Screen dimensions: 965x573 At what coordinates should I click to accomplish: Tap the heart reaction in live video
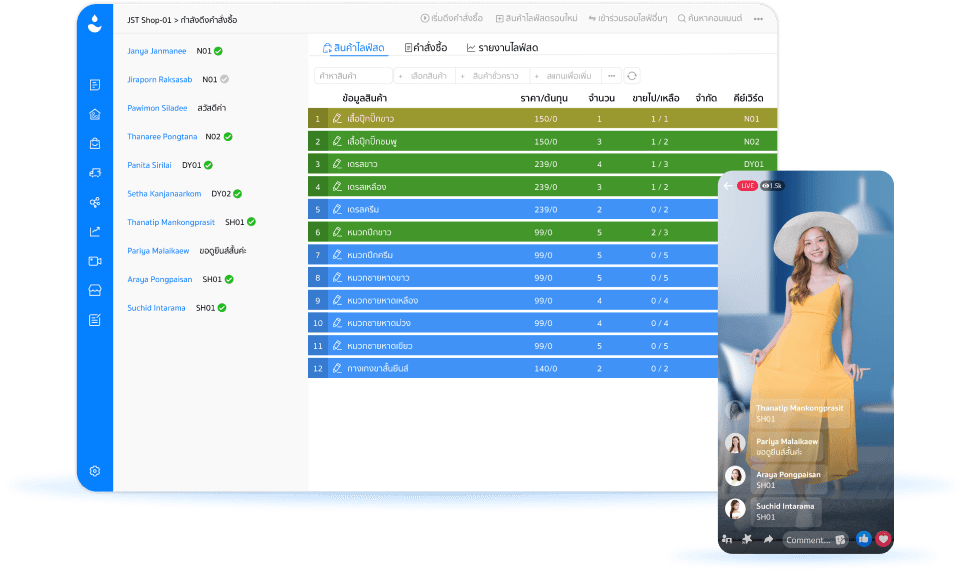point(883,539)
